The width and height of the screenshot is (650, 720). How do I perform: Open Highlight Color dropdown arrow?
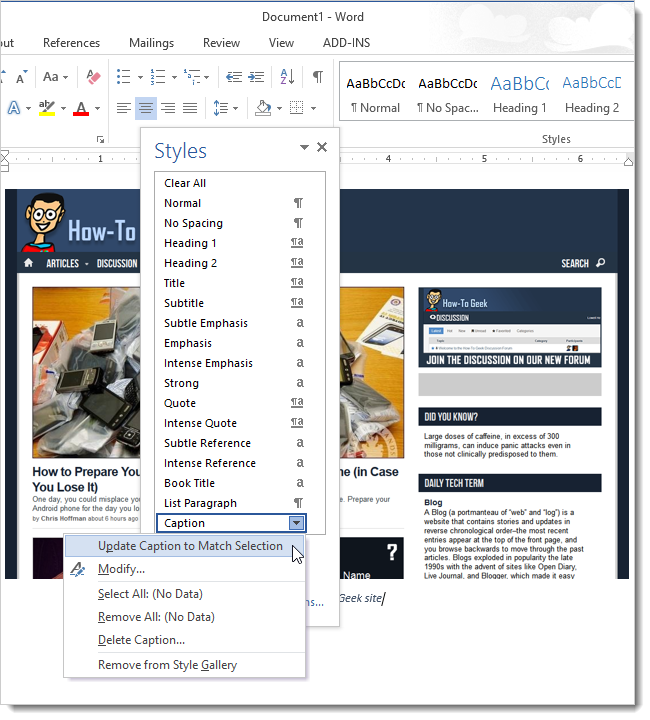pyautogui.click(x=63, y=109)
